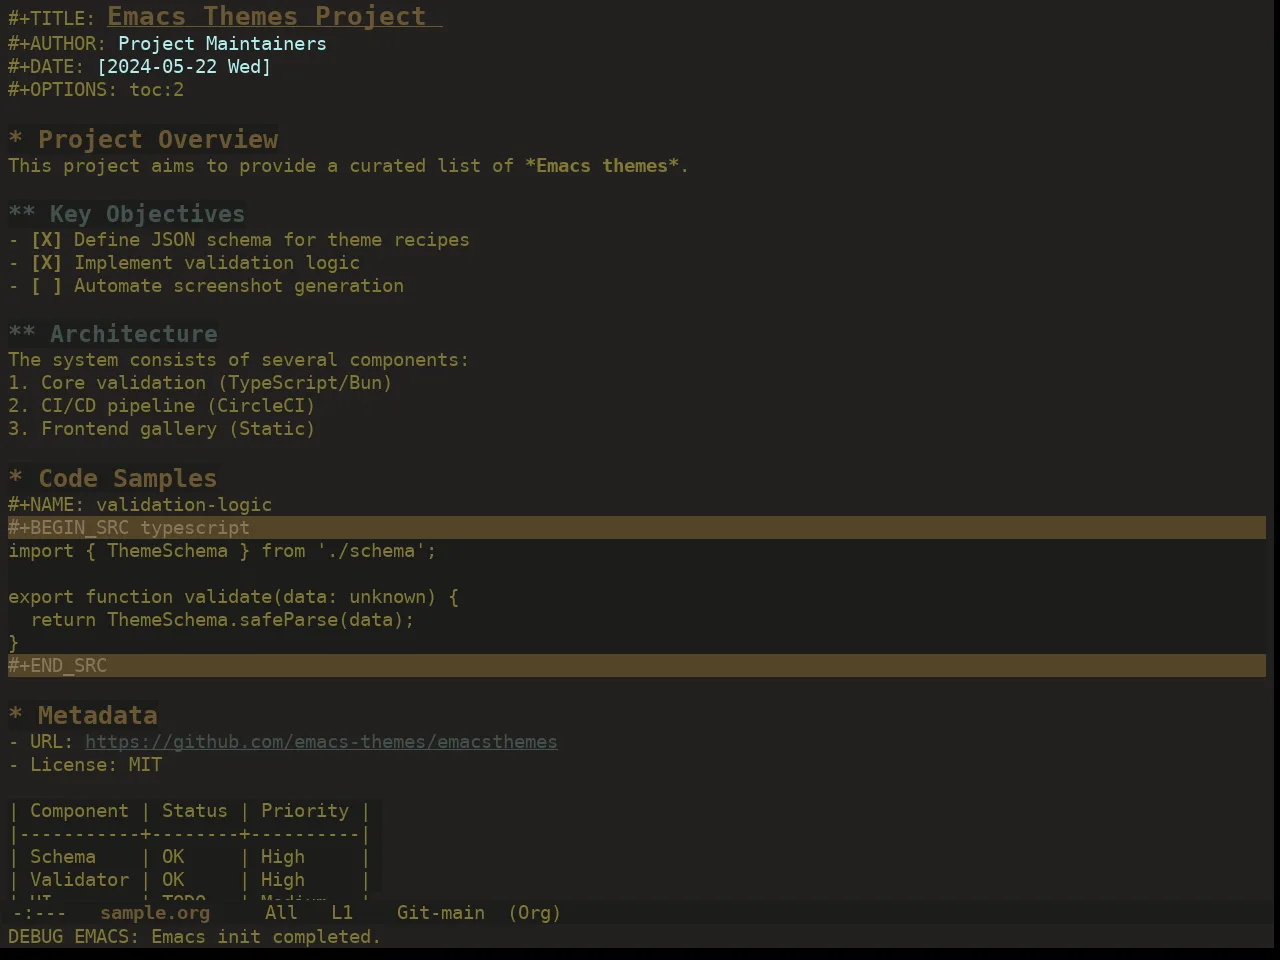Click the 'High' priority in Validator row

pos(283,880)
